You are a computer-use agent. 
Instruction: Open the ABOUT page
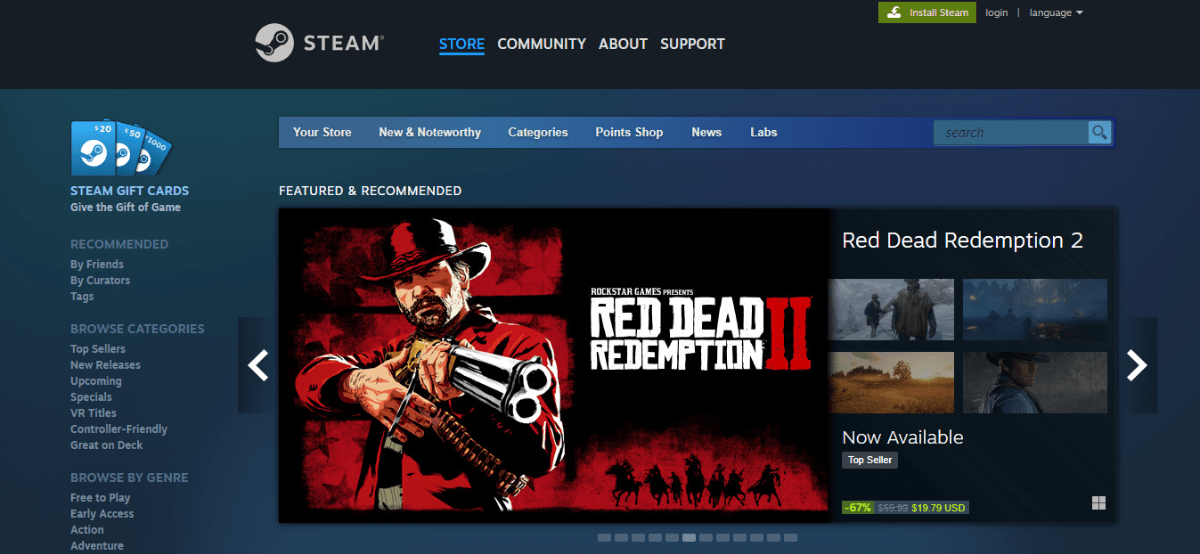pos(623,44)
